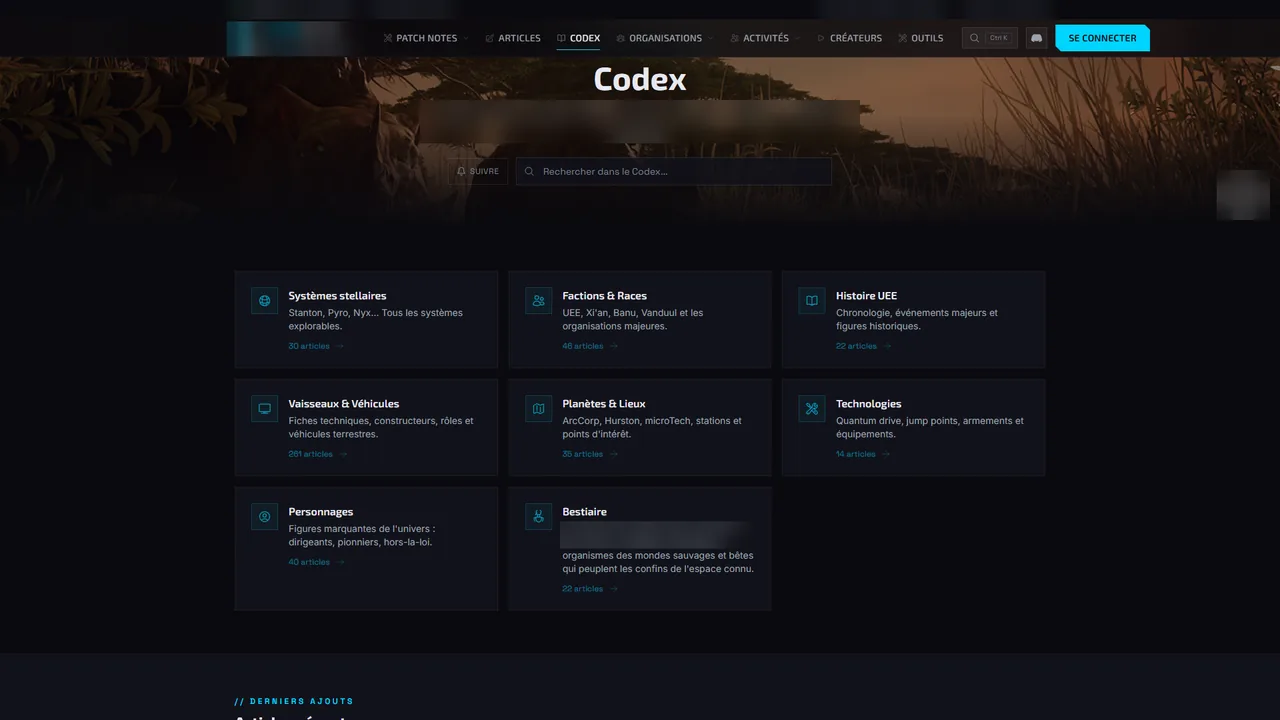Click the Vaisseaux & Véhicules monitor icon
The image size is (1280, 720).
pos(265,408)
